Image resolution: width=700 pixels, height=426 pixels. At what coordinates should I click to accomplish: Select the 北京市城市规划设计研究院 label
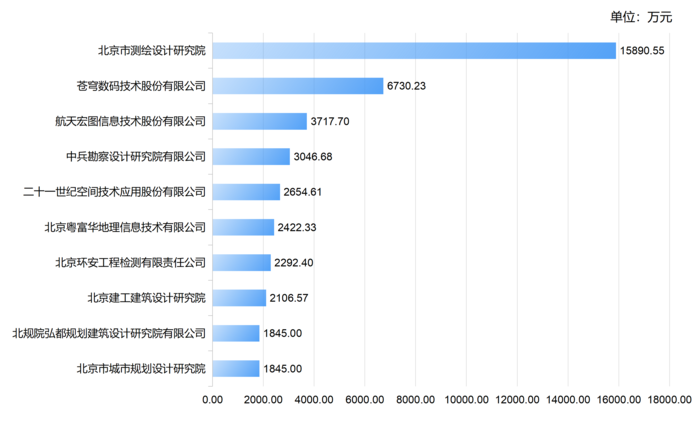point(141,368)
